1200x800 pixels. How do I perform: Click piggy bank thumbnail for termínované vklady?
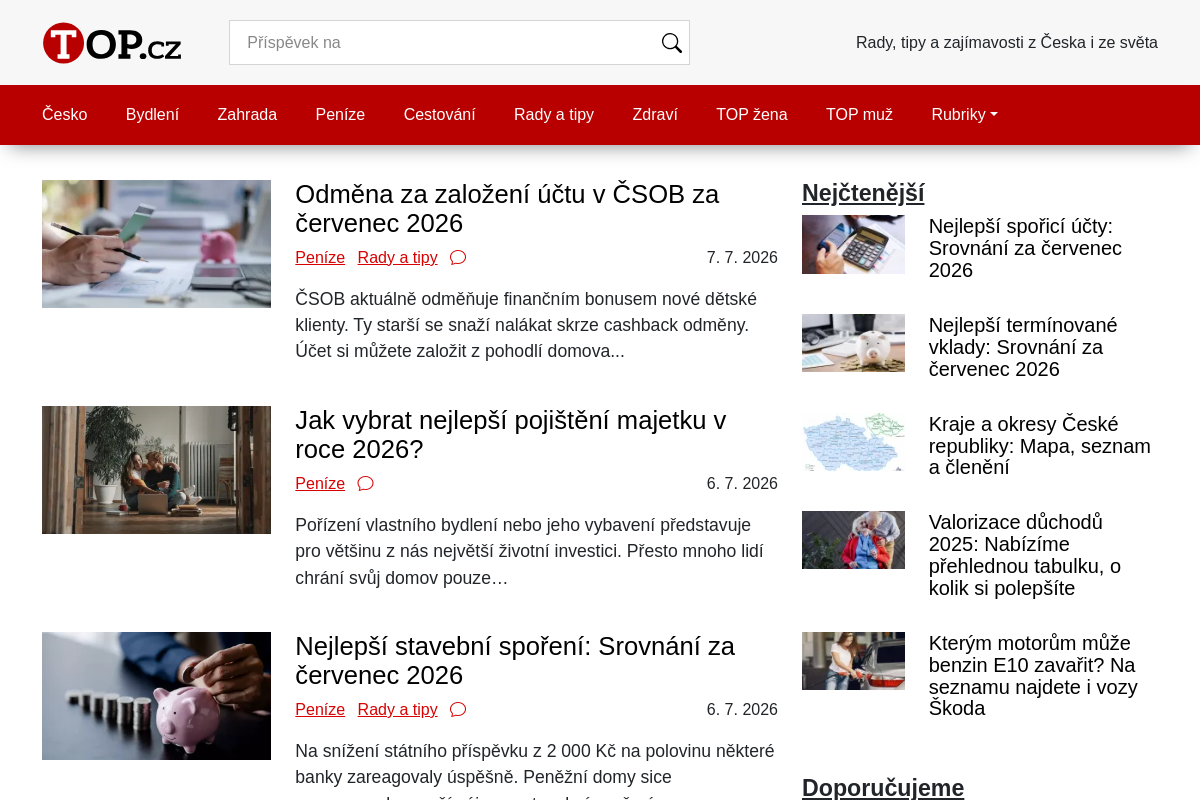click(853, 343)
